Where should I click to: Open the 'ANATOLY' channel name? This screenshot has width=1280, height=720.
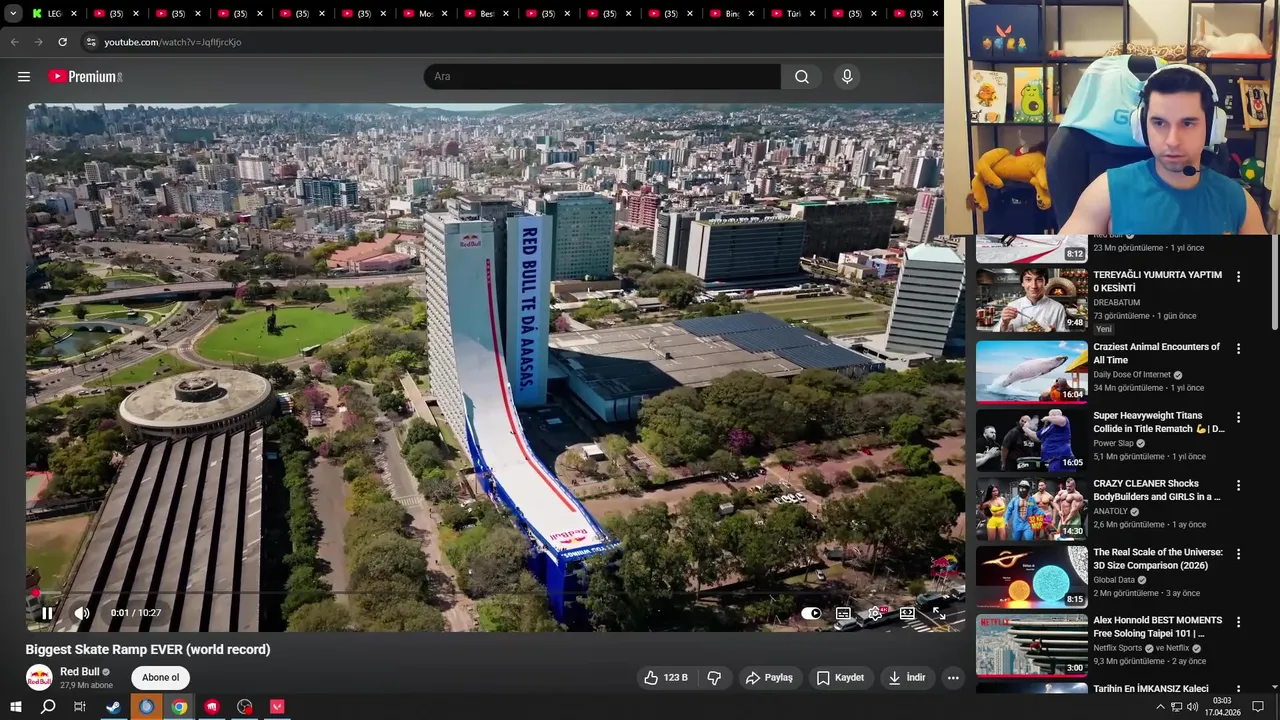(1110, 511)
